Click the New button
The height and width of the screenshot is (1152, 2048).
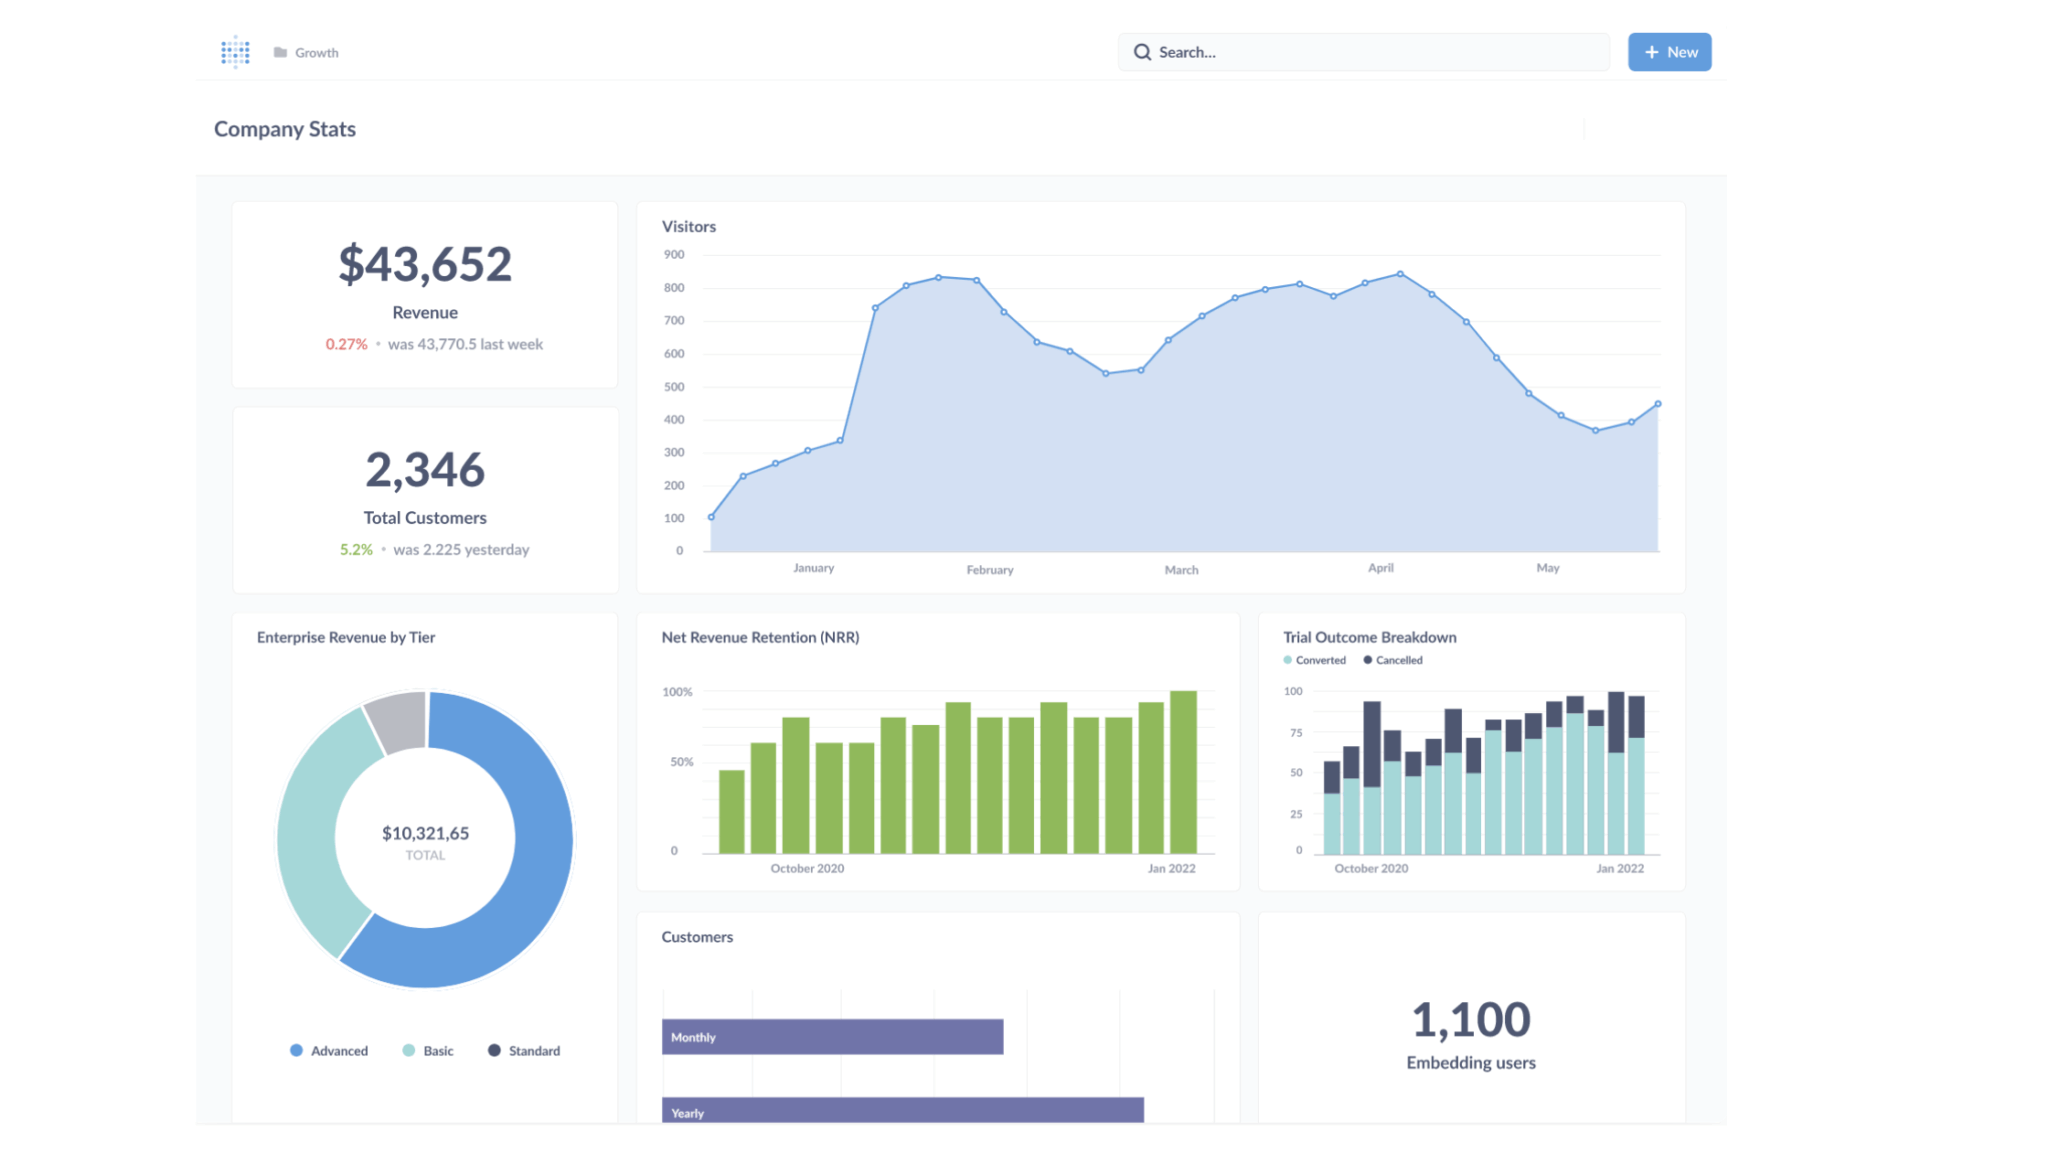pyautogui.click(x=1670, y=52)
